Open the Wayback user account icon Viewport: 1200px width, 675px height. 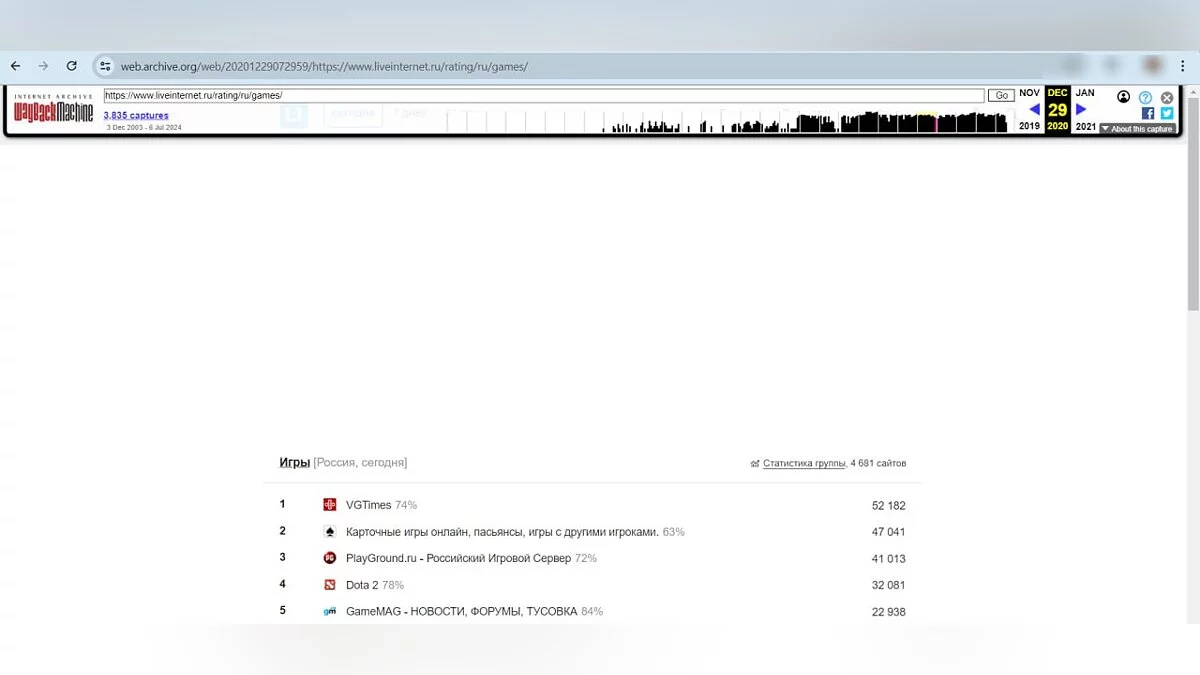[x=1124, y=97]
